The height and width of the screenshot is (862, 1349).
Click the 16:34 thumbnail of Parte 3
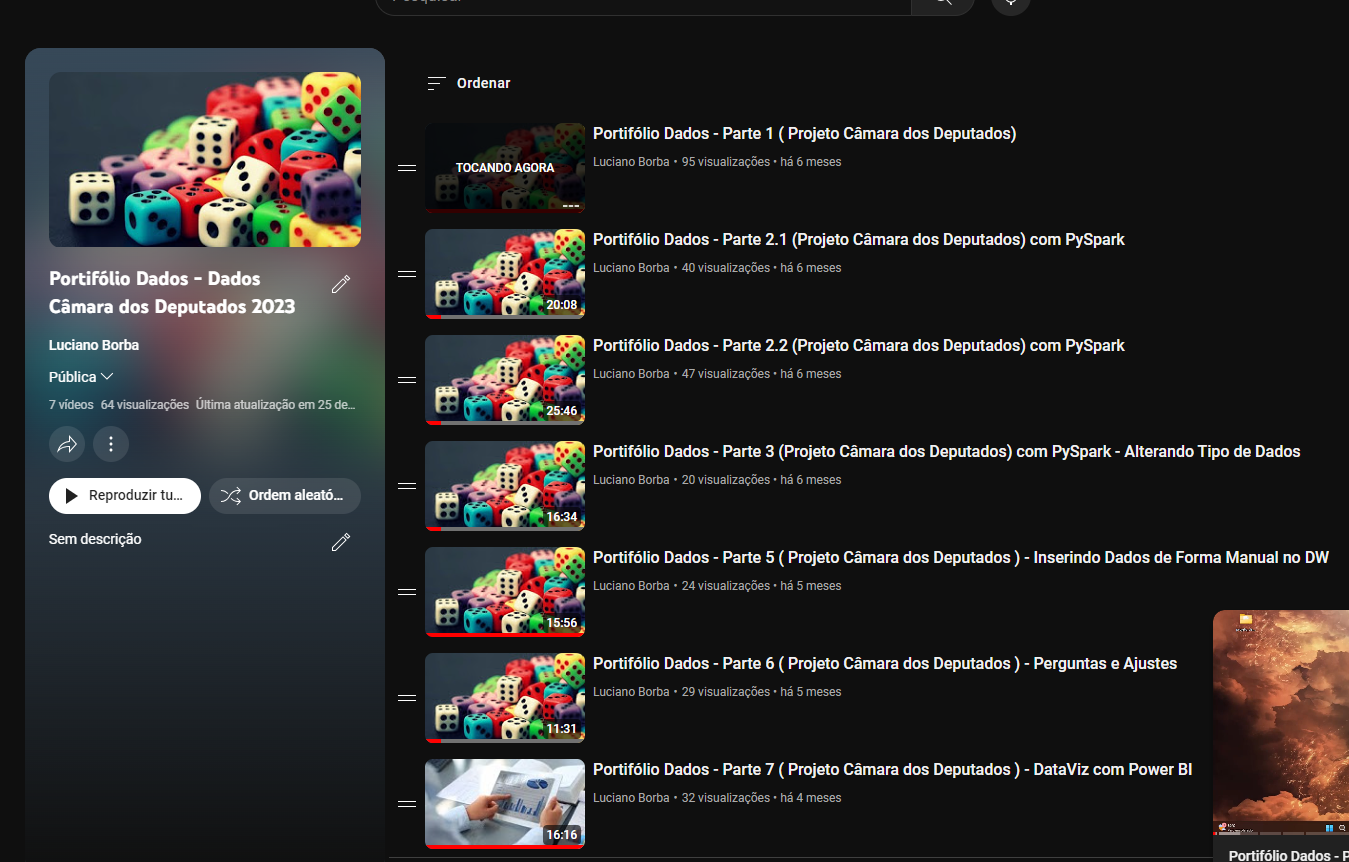coord(505,486)
